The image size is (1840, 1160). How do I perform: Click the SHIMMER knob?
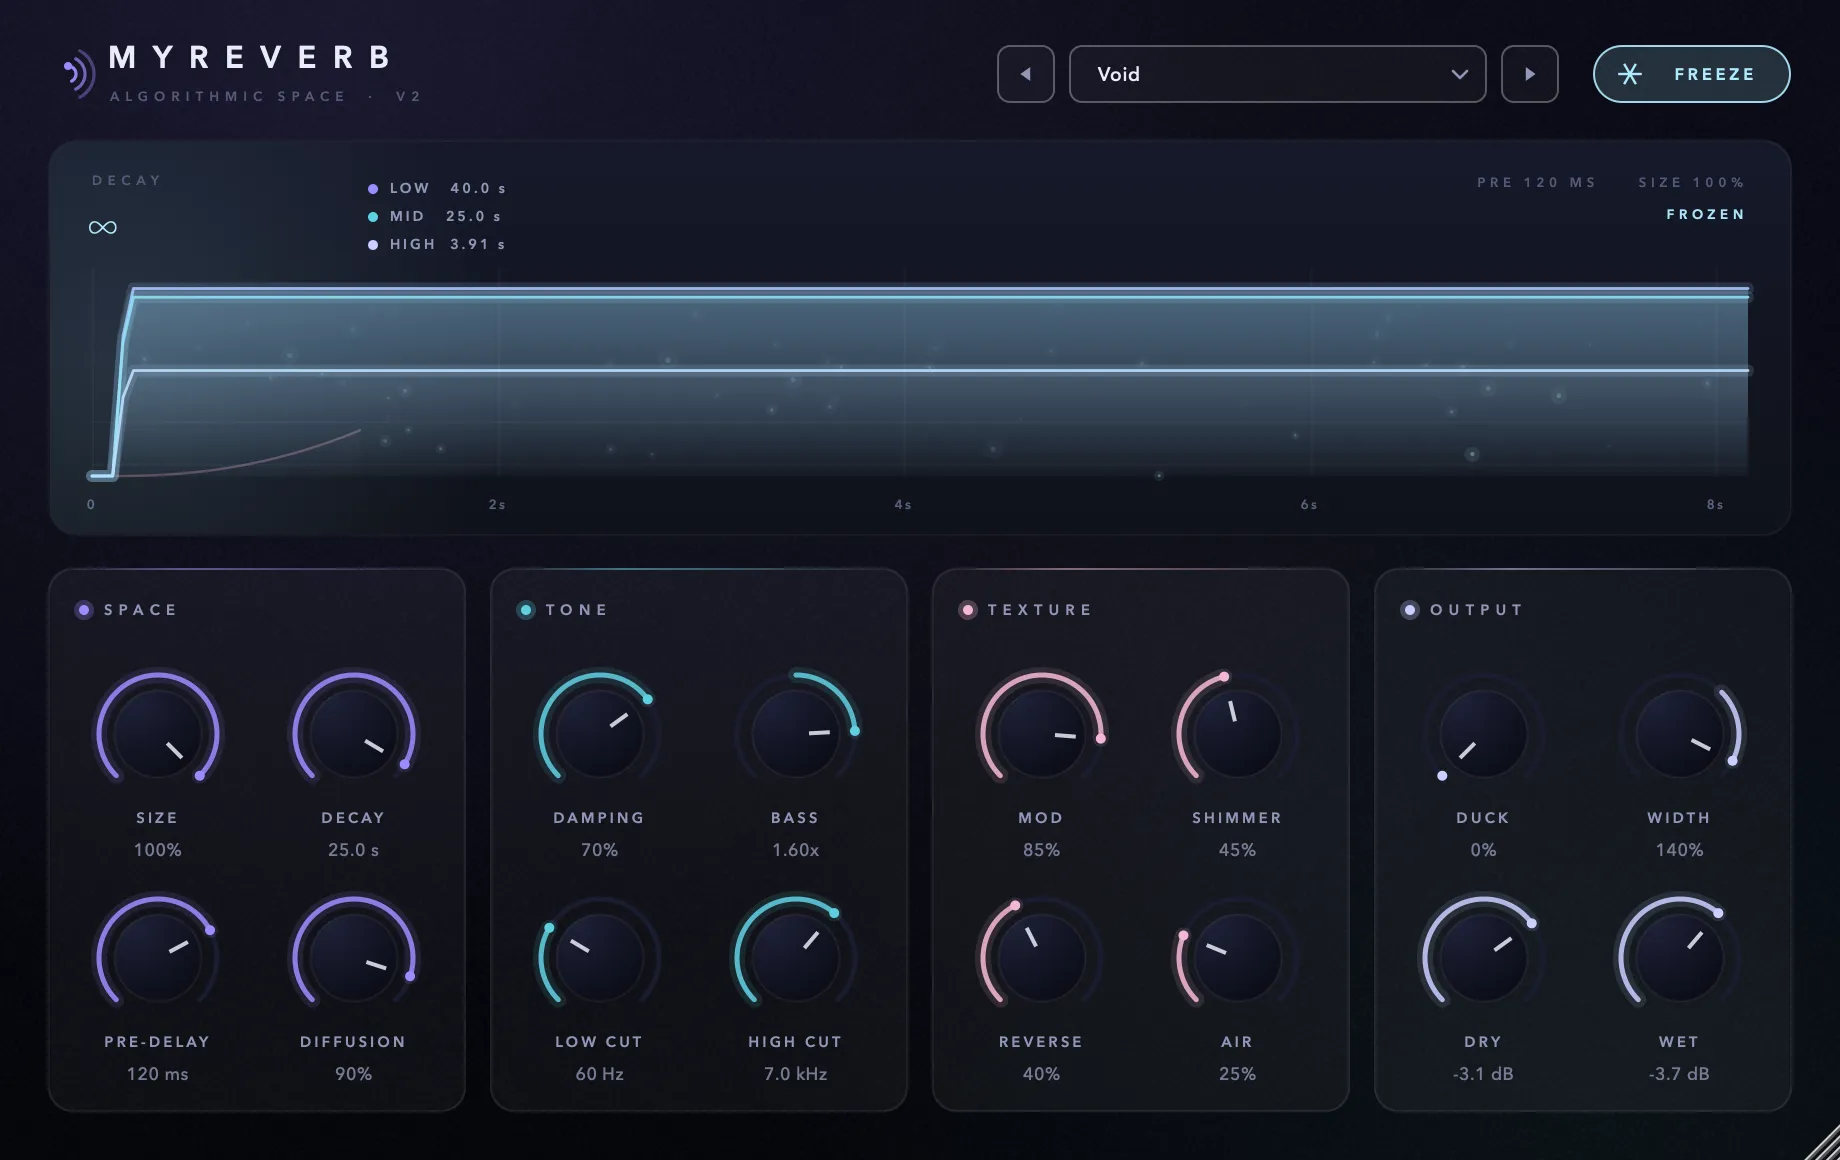point(1237,733)
